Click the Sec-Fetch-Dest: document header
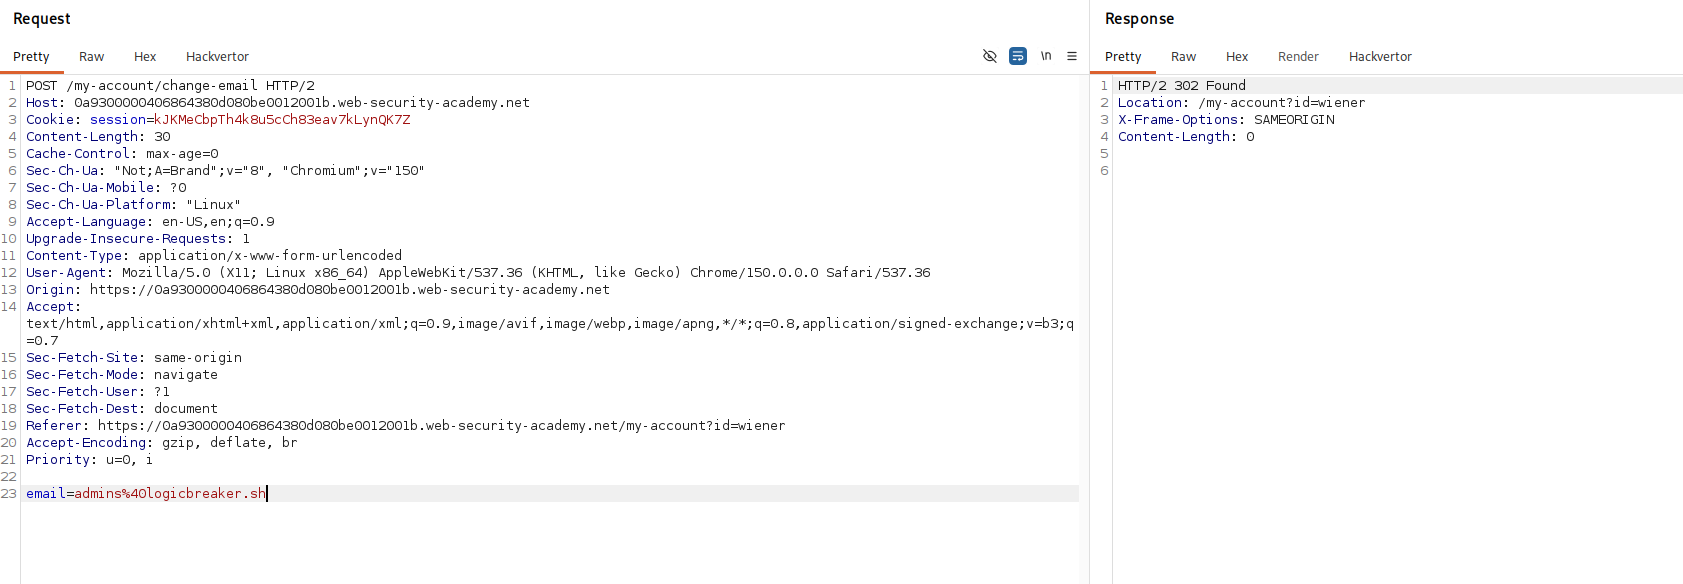The width and height of the screenshot is (1683, 584). pos(122,409)
